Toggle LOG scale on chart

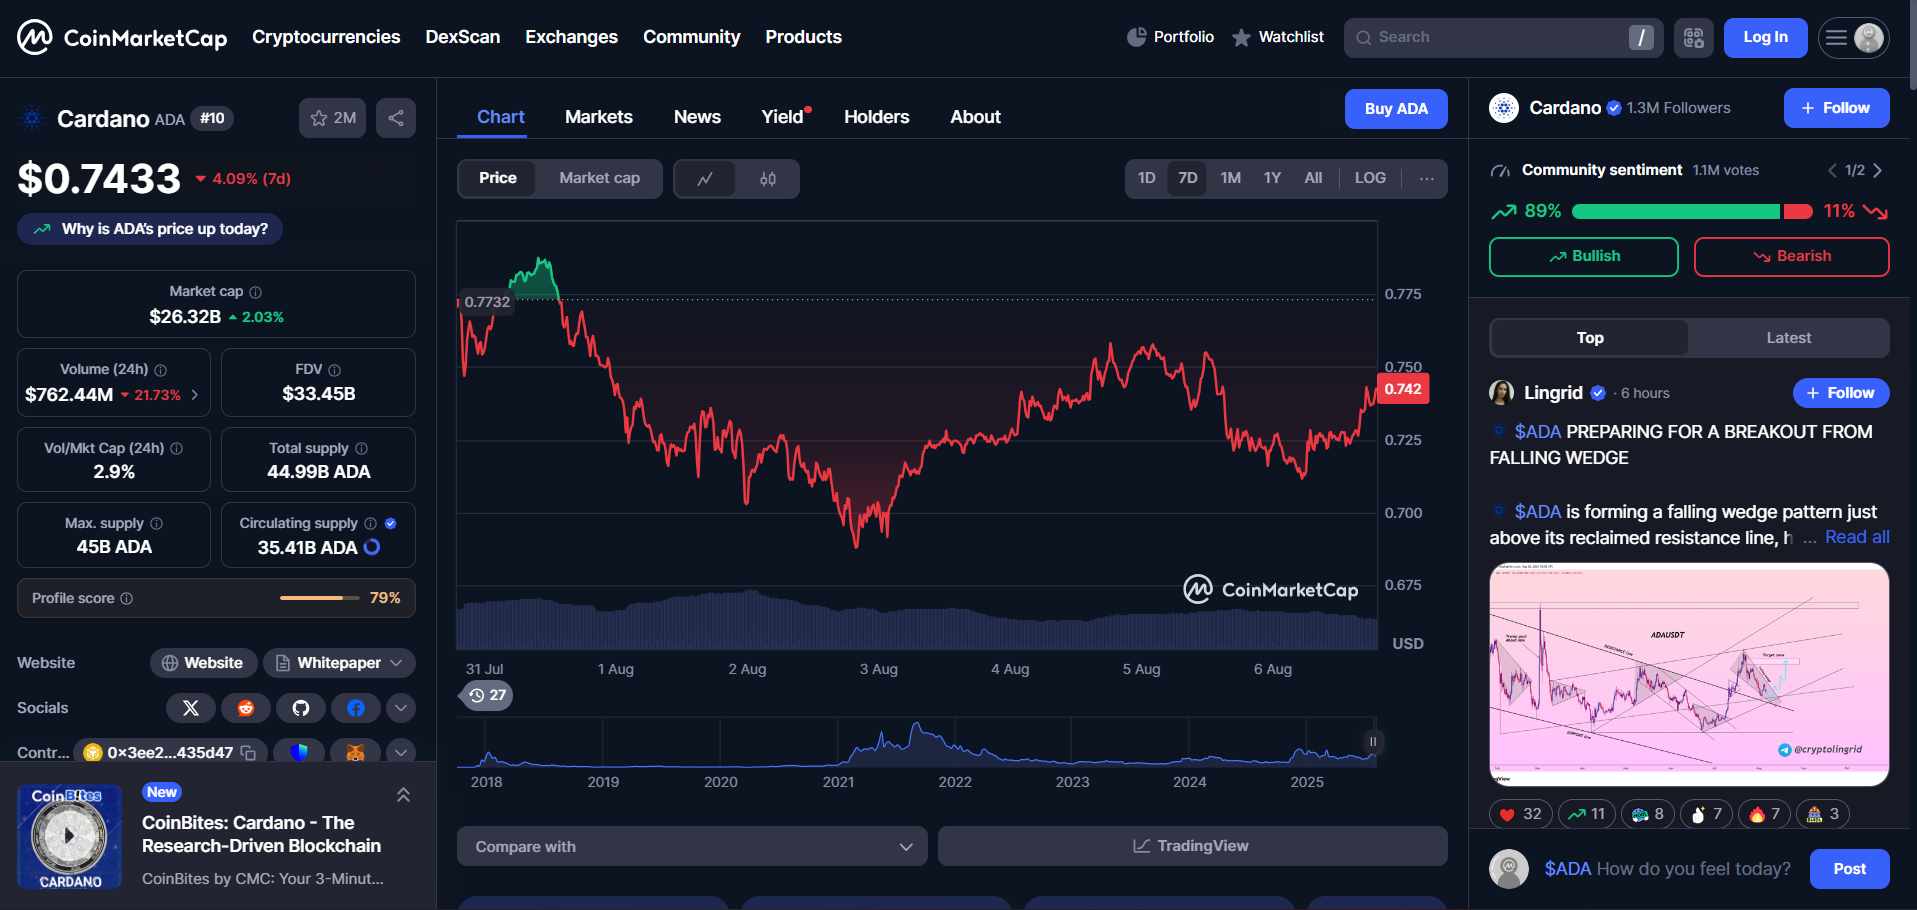click(x=1370, y=178)
